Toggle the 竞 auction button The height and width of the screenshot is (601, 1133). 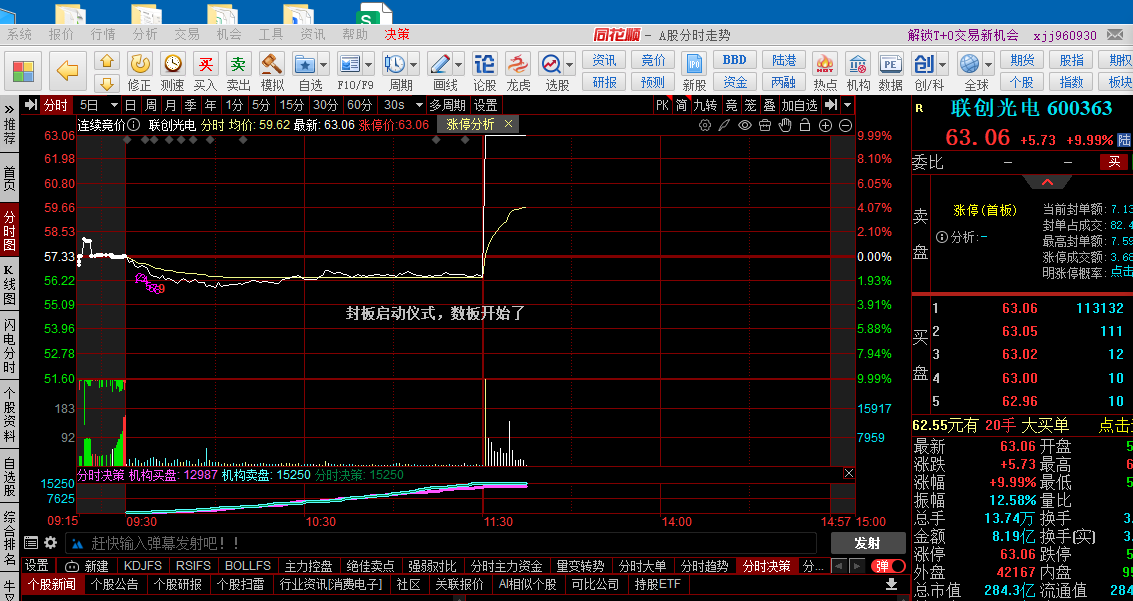point(731,105)
